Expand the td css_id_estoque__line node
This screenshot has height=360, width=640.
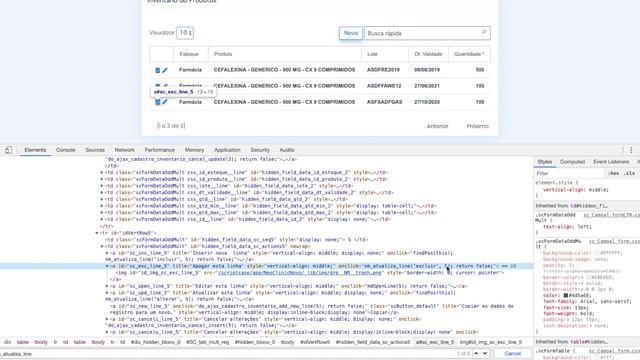pos(102,173)
